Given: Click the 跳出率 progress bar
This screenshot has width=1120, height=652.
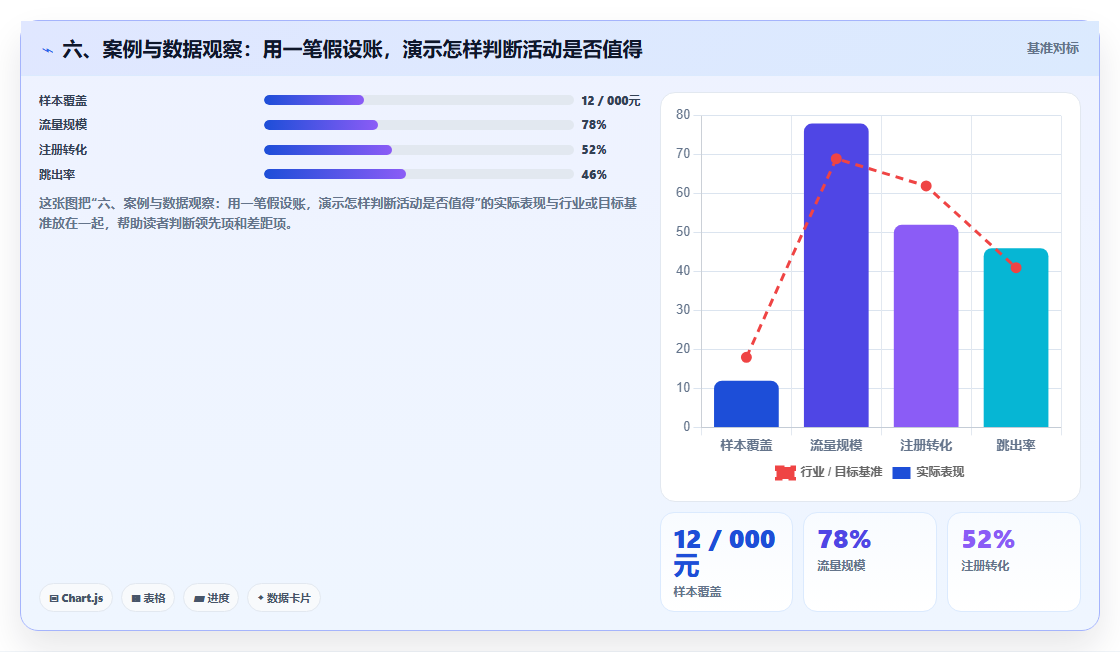Looking at the screenshot, I should (x=419, y=174).
